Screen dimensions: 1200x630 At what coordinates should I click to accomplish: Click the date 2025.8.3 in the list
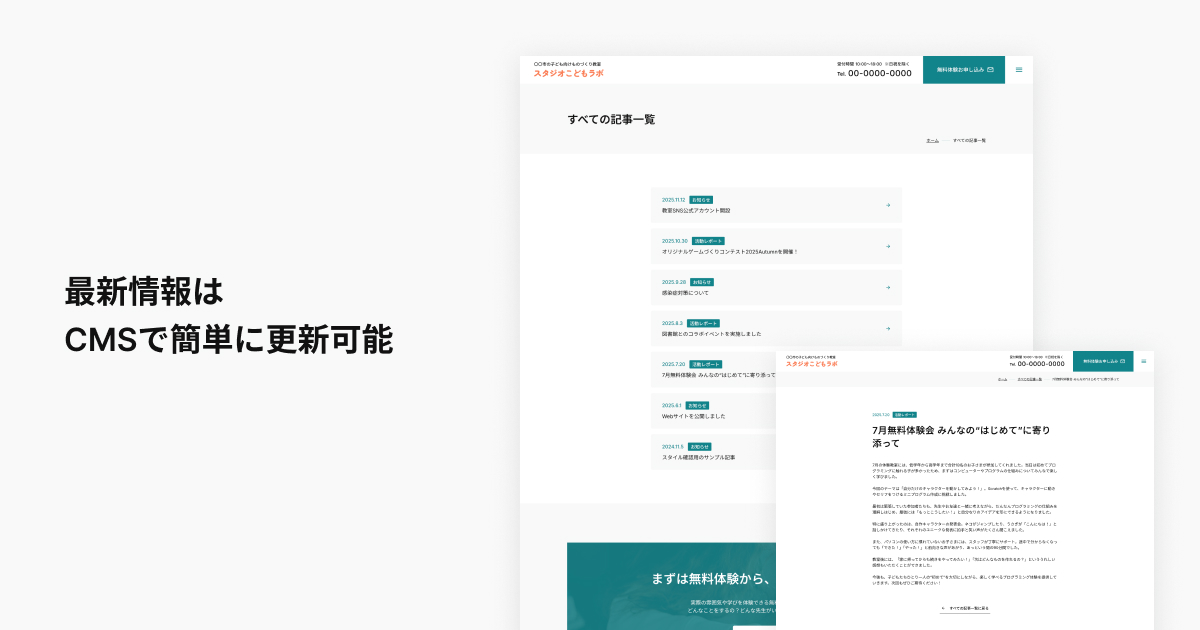673,323
